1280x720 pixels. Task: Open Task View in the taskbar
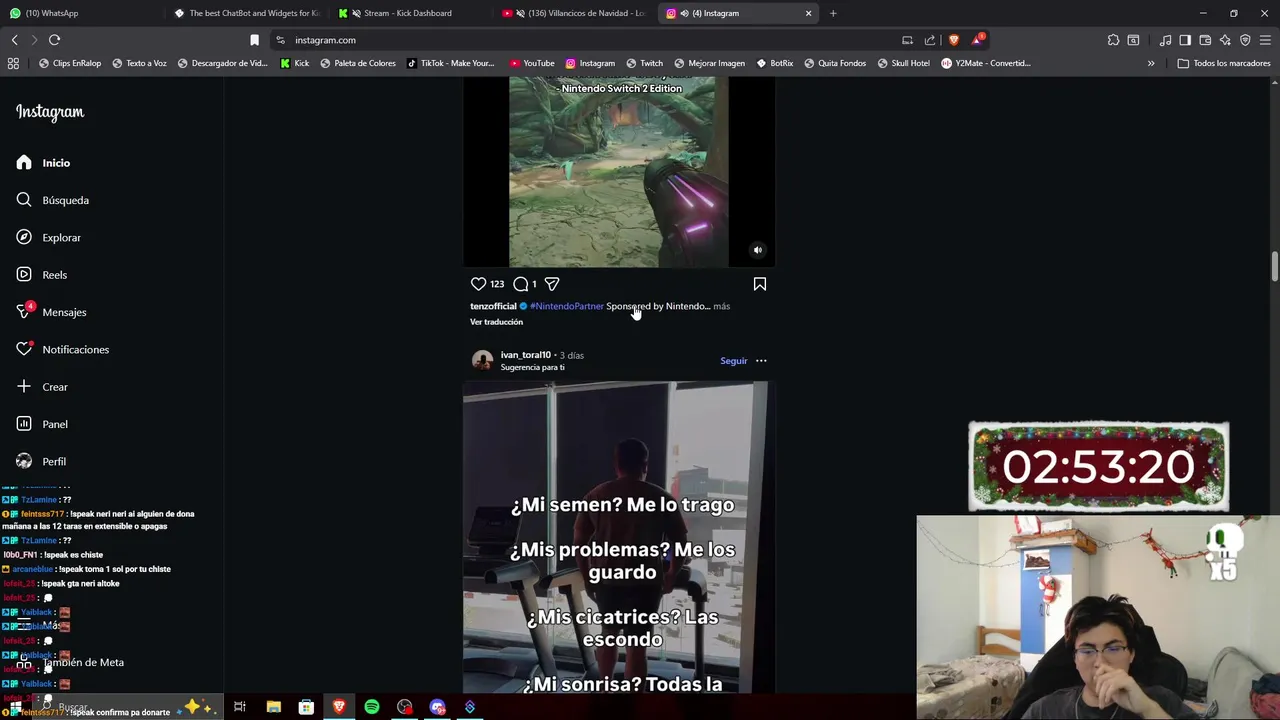tap(240, 707)
